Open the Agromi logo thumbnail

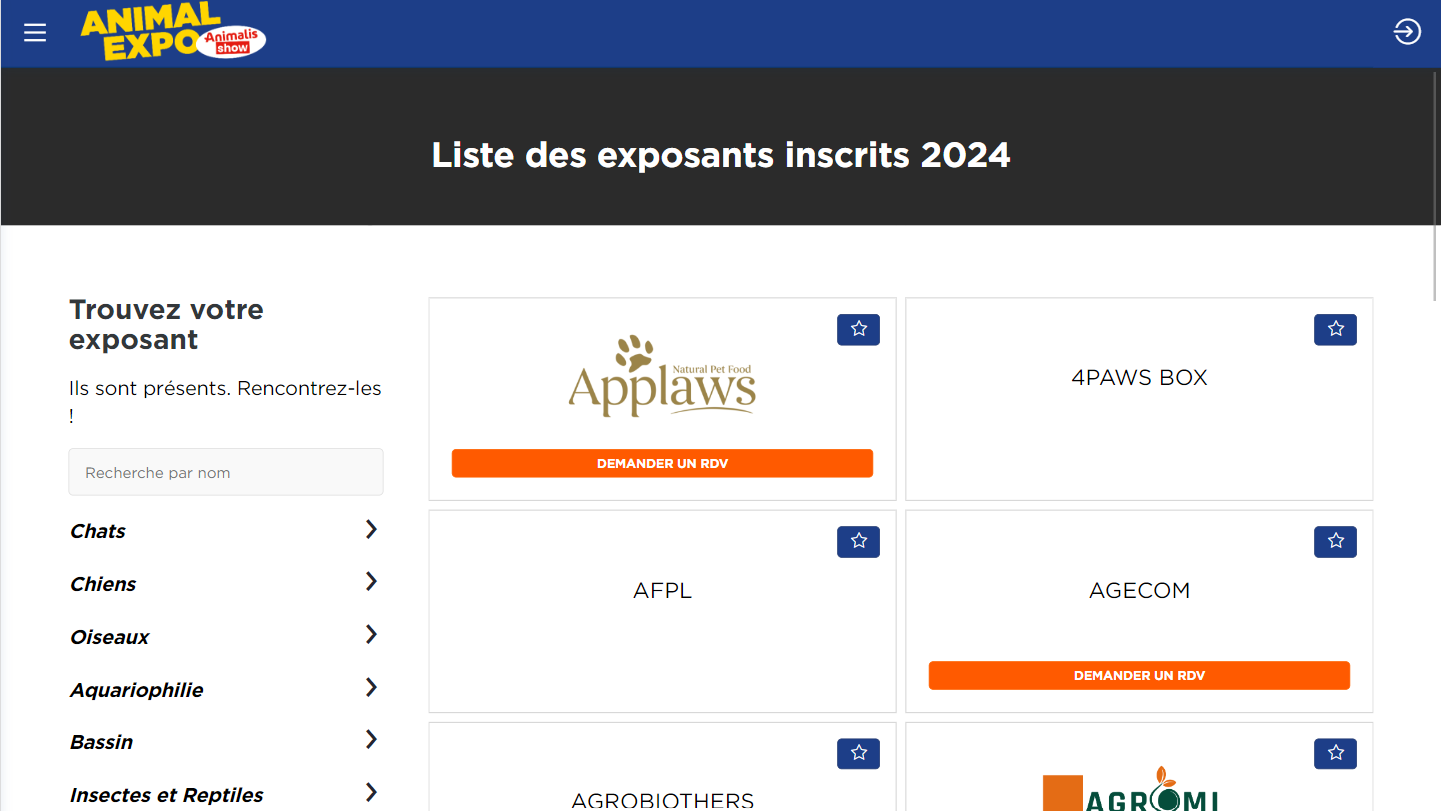pos(1131,788)
